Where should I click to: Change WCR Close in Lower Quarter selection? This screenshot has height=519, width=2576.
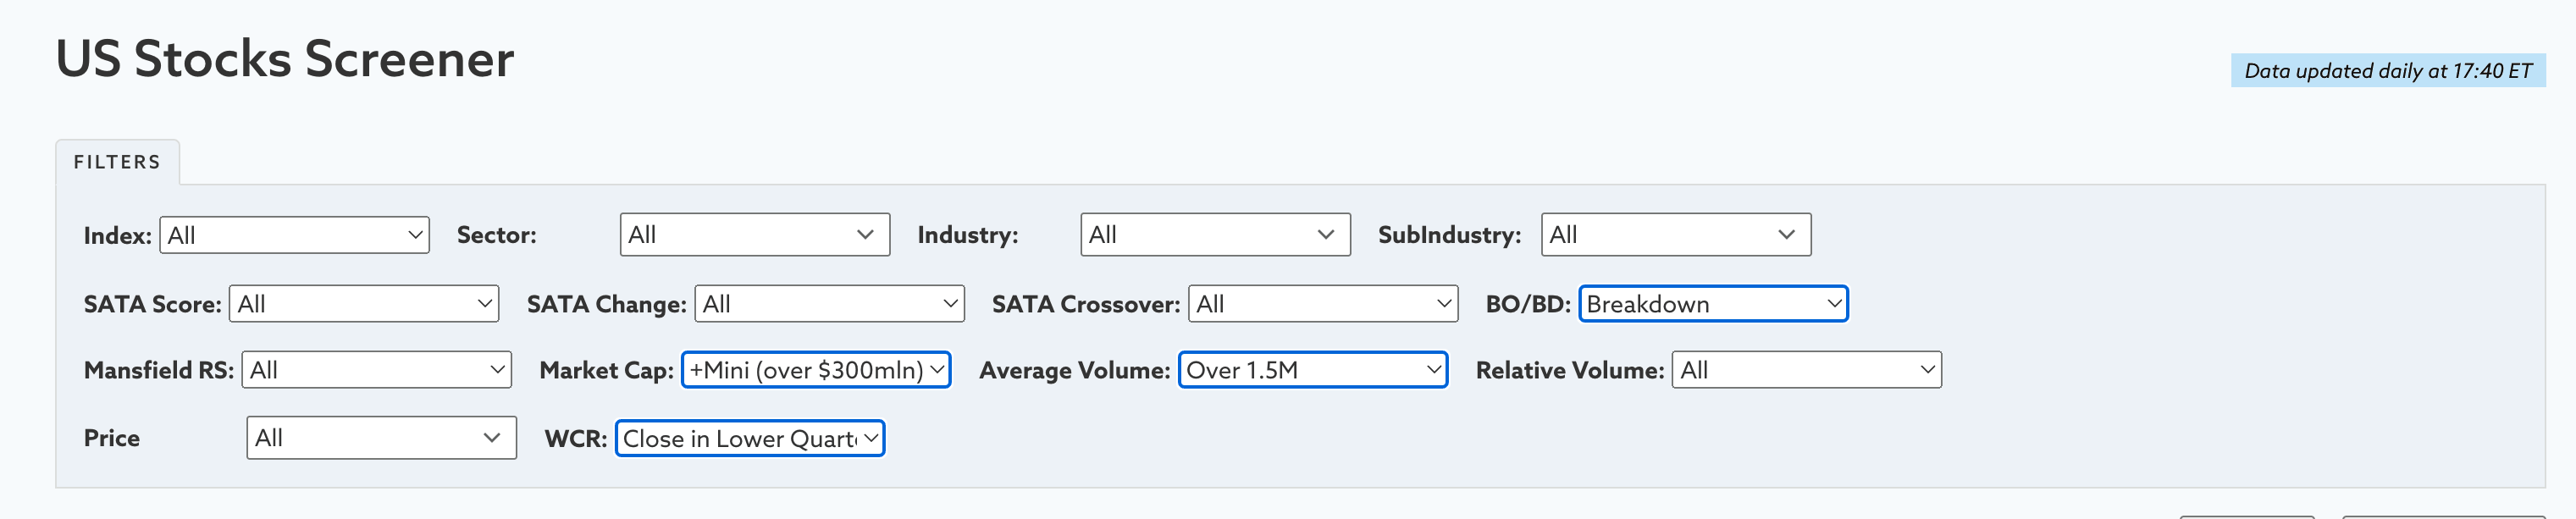750,438
